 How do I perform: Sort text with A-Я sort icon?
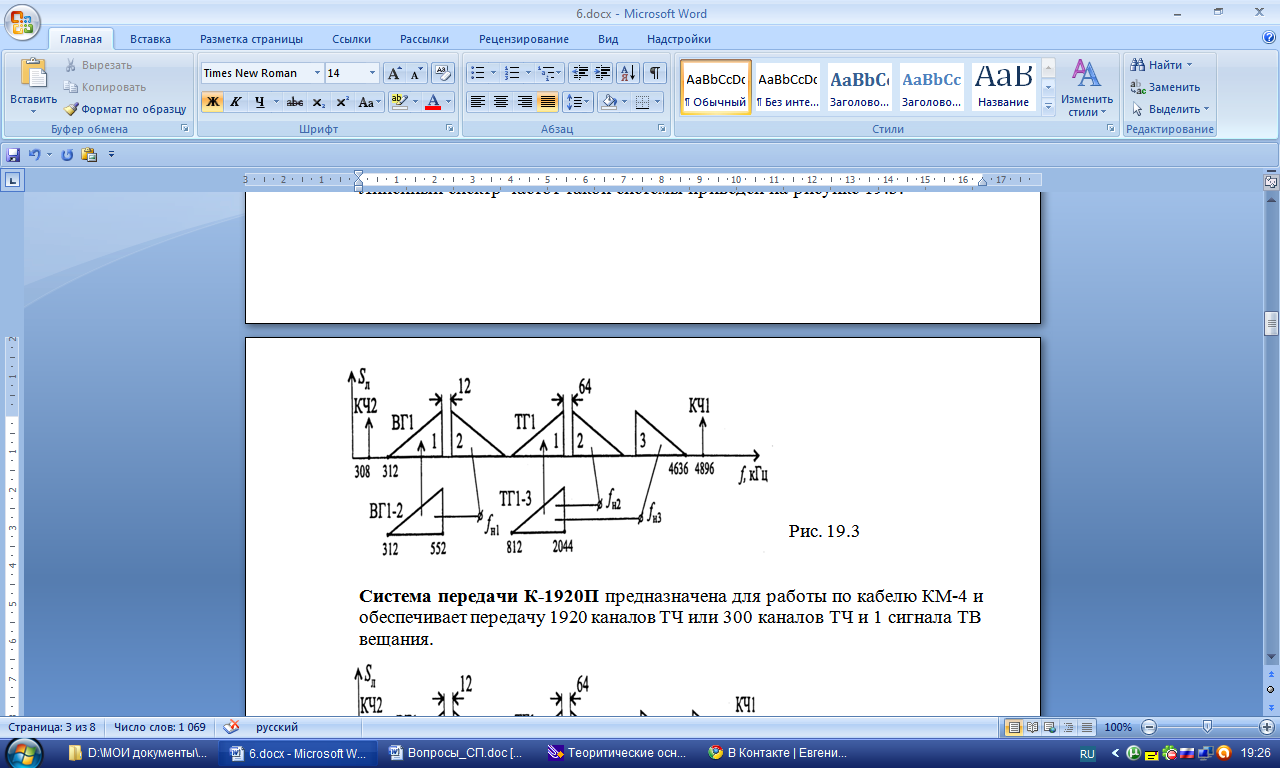pos(629,73)
